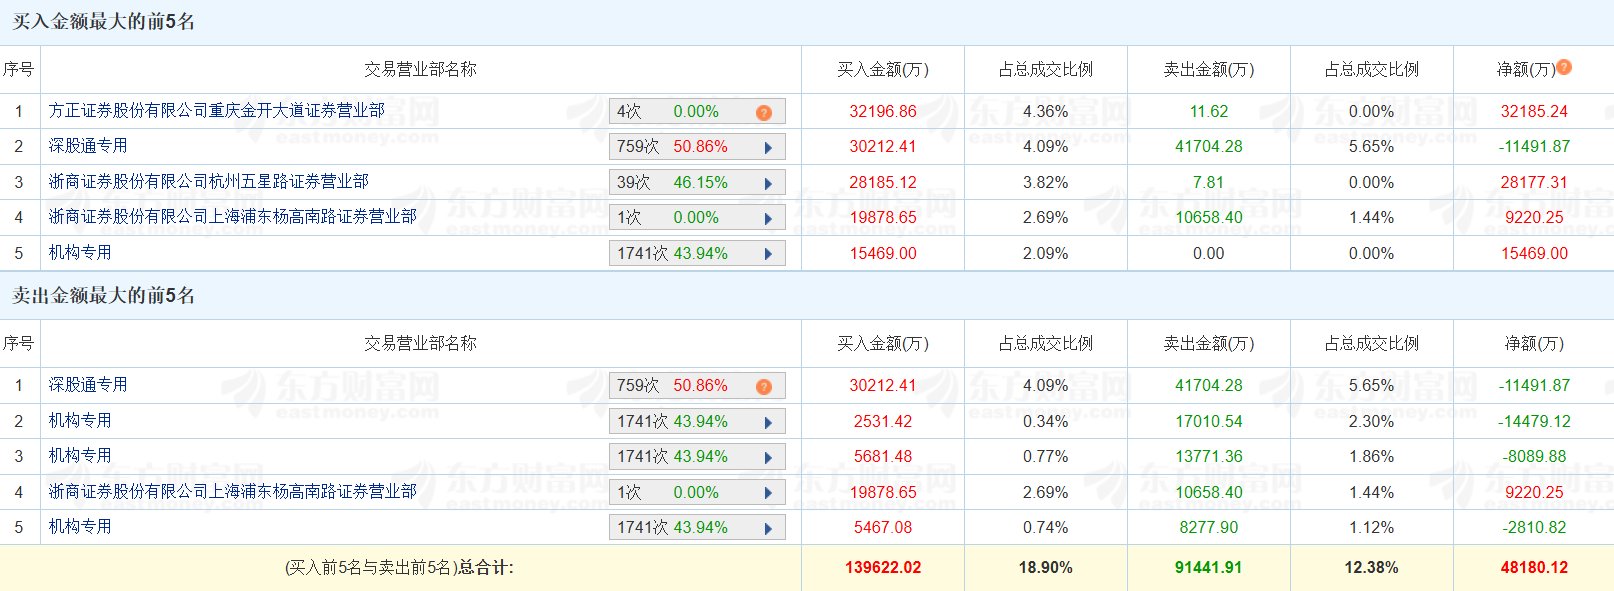The width and height of the screenshot is (1614, 591).
Task: Click 机构专用 link in buy table row 5
Action: [x=80, y=253]
